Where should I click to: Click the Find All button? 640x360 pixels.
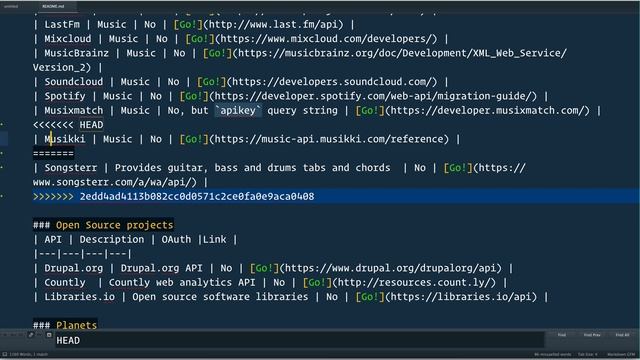pyautogui.click(x=622, y=335)
